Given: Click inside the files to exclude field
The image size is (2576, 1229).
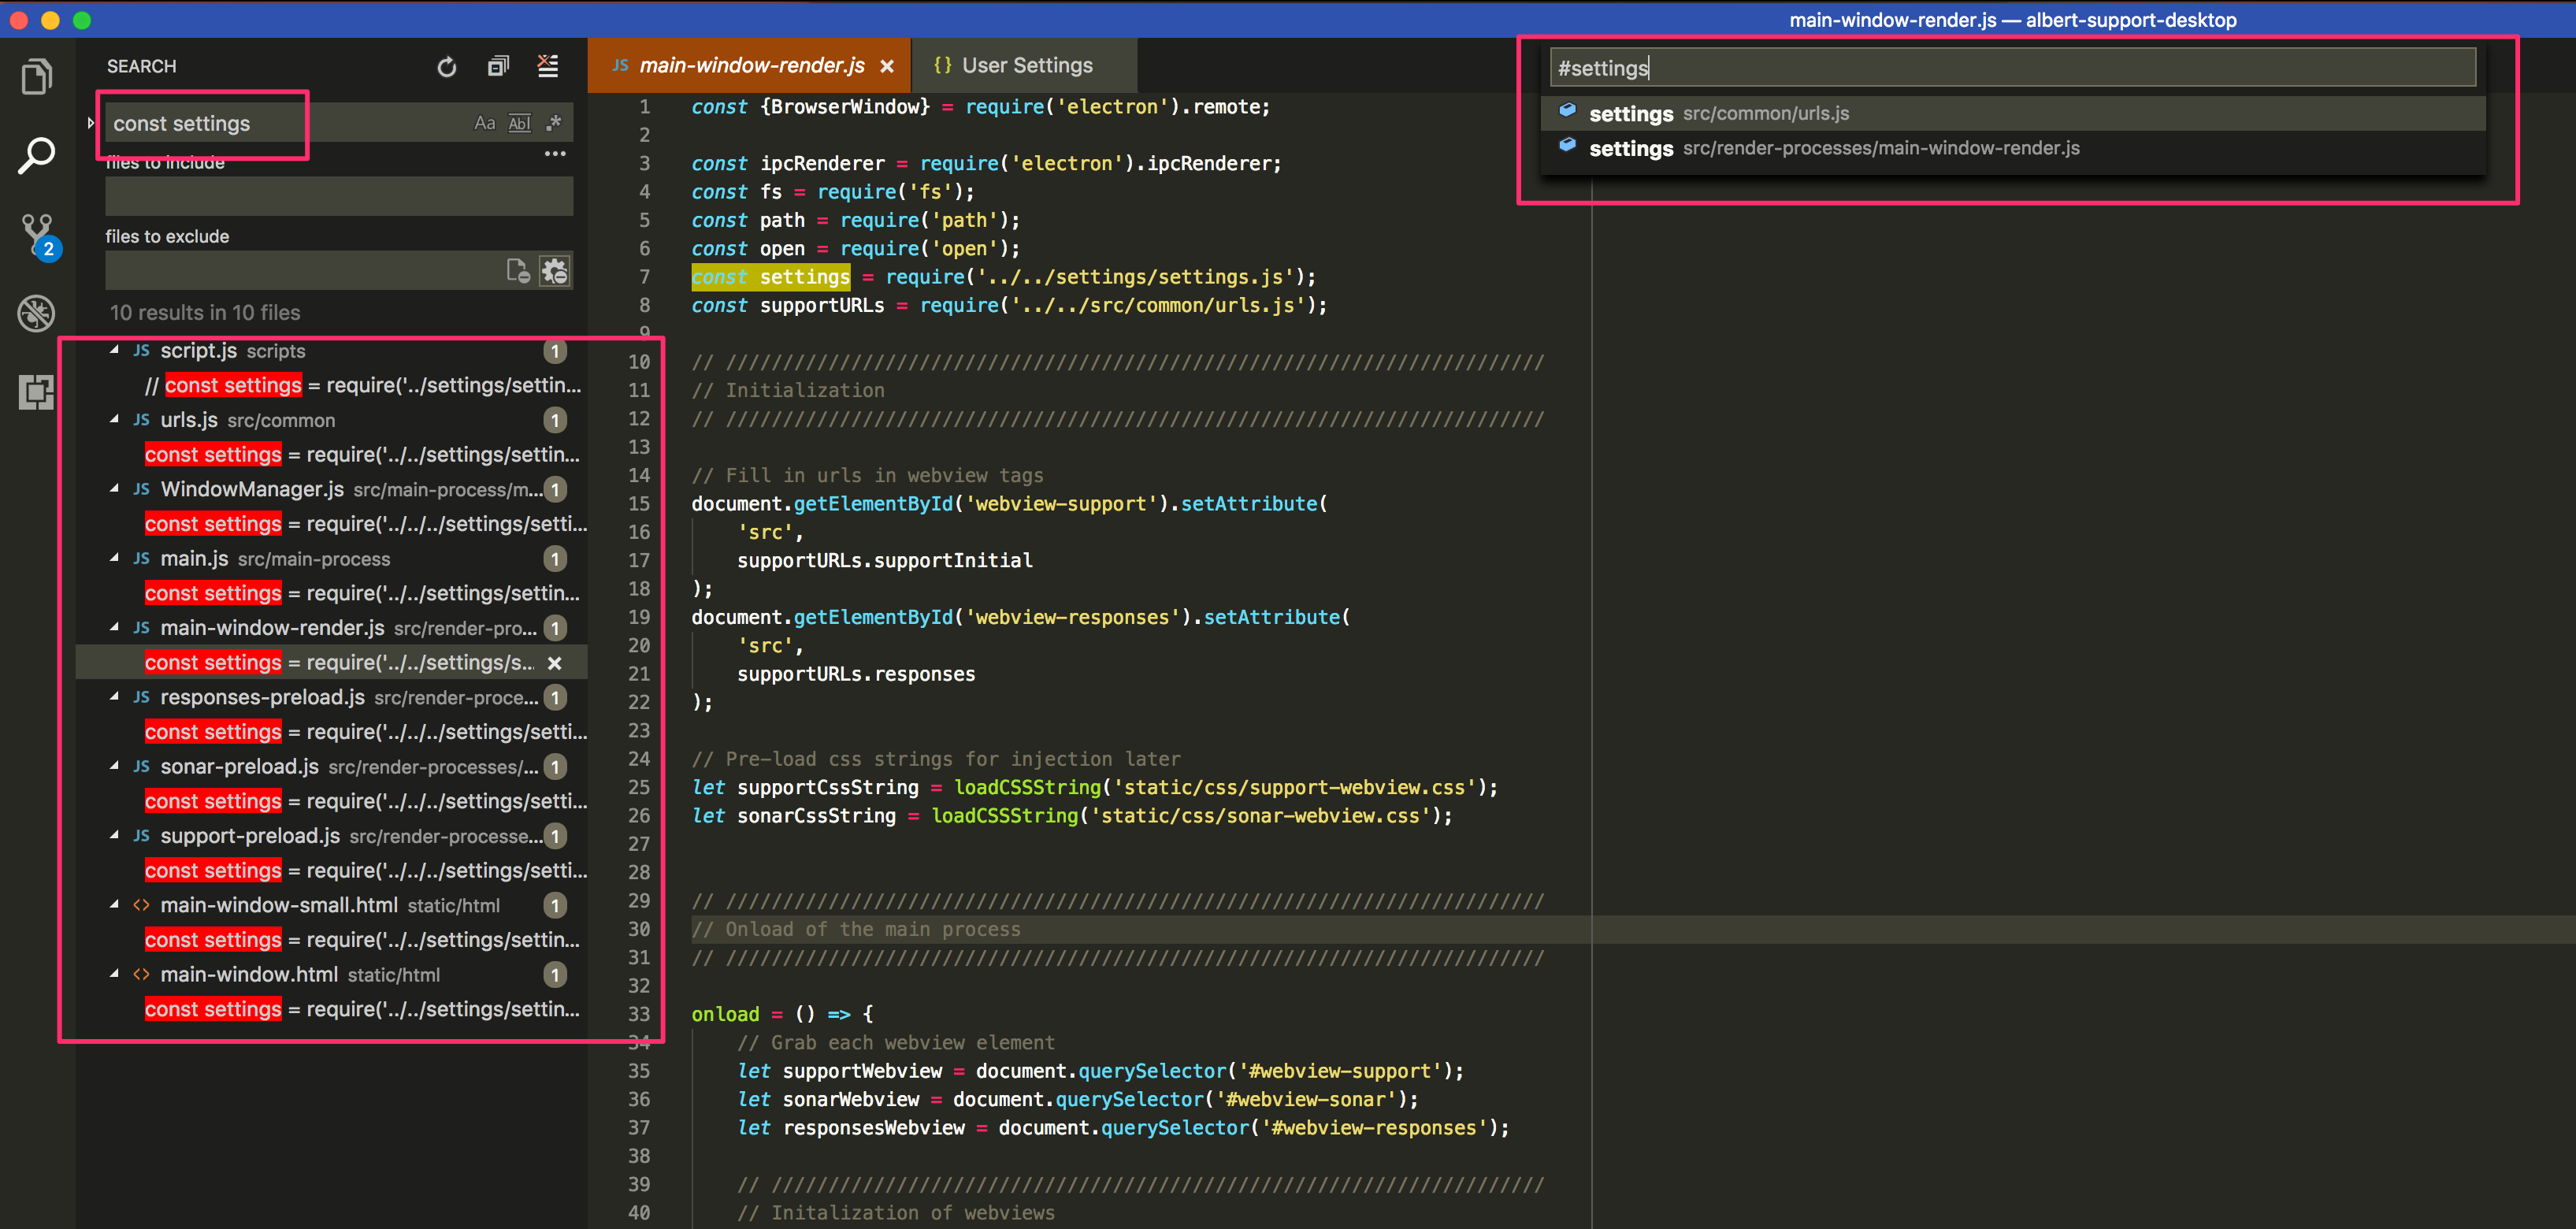Looking at the screenshot, I should 300,270.
